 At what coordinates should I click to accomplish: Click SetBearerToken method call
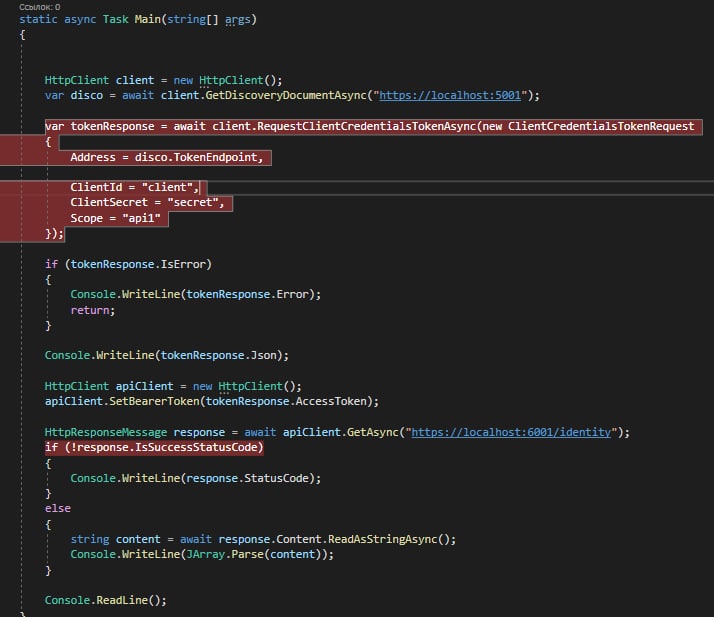pos(154,401)
